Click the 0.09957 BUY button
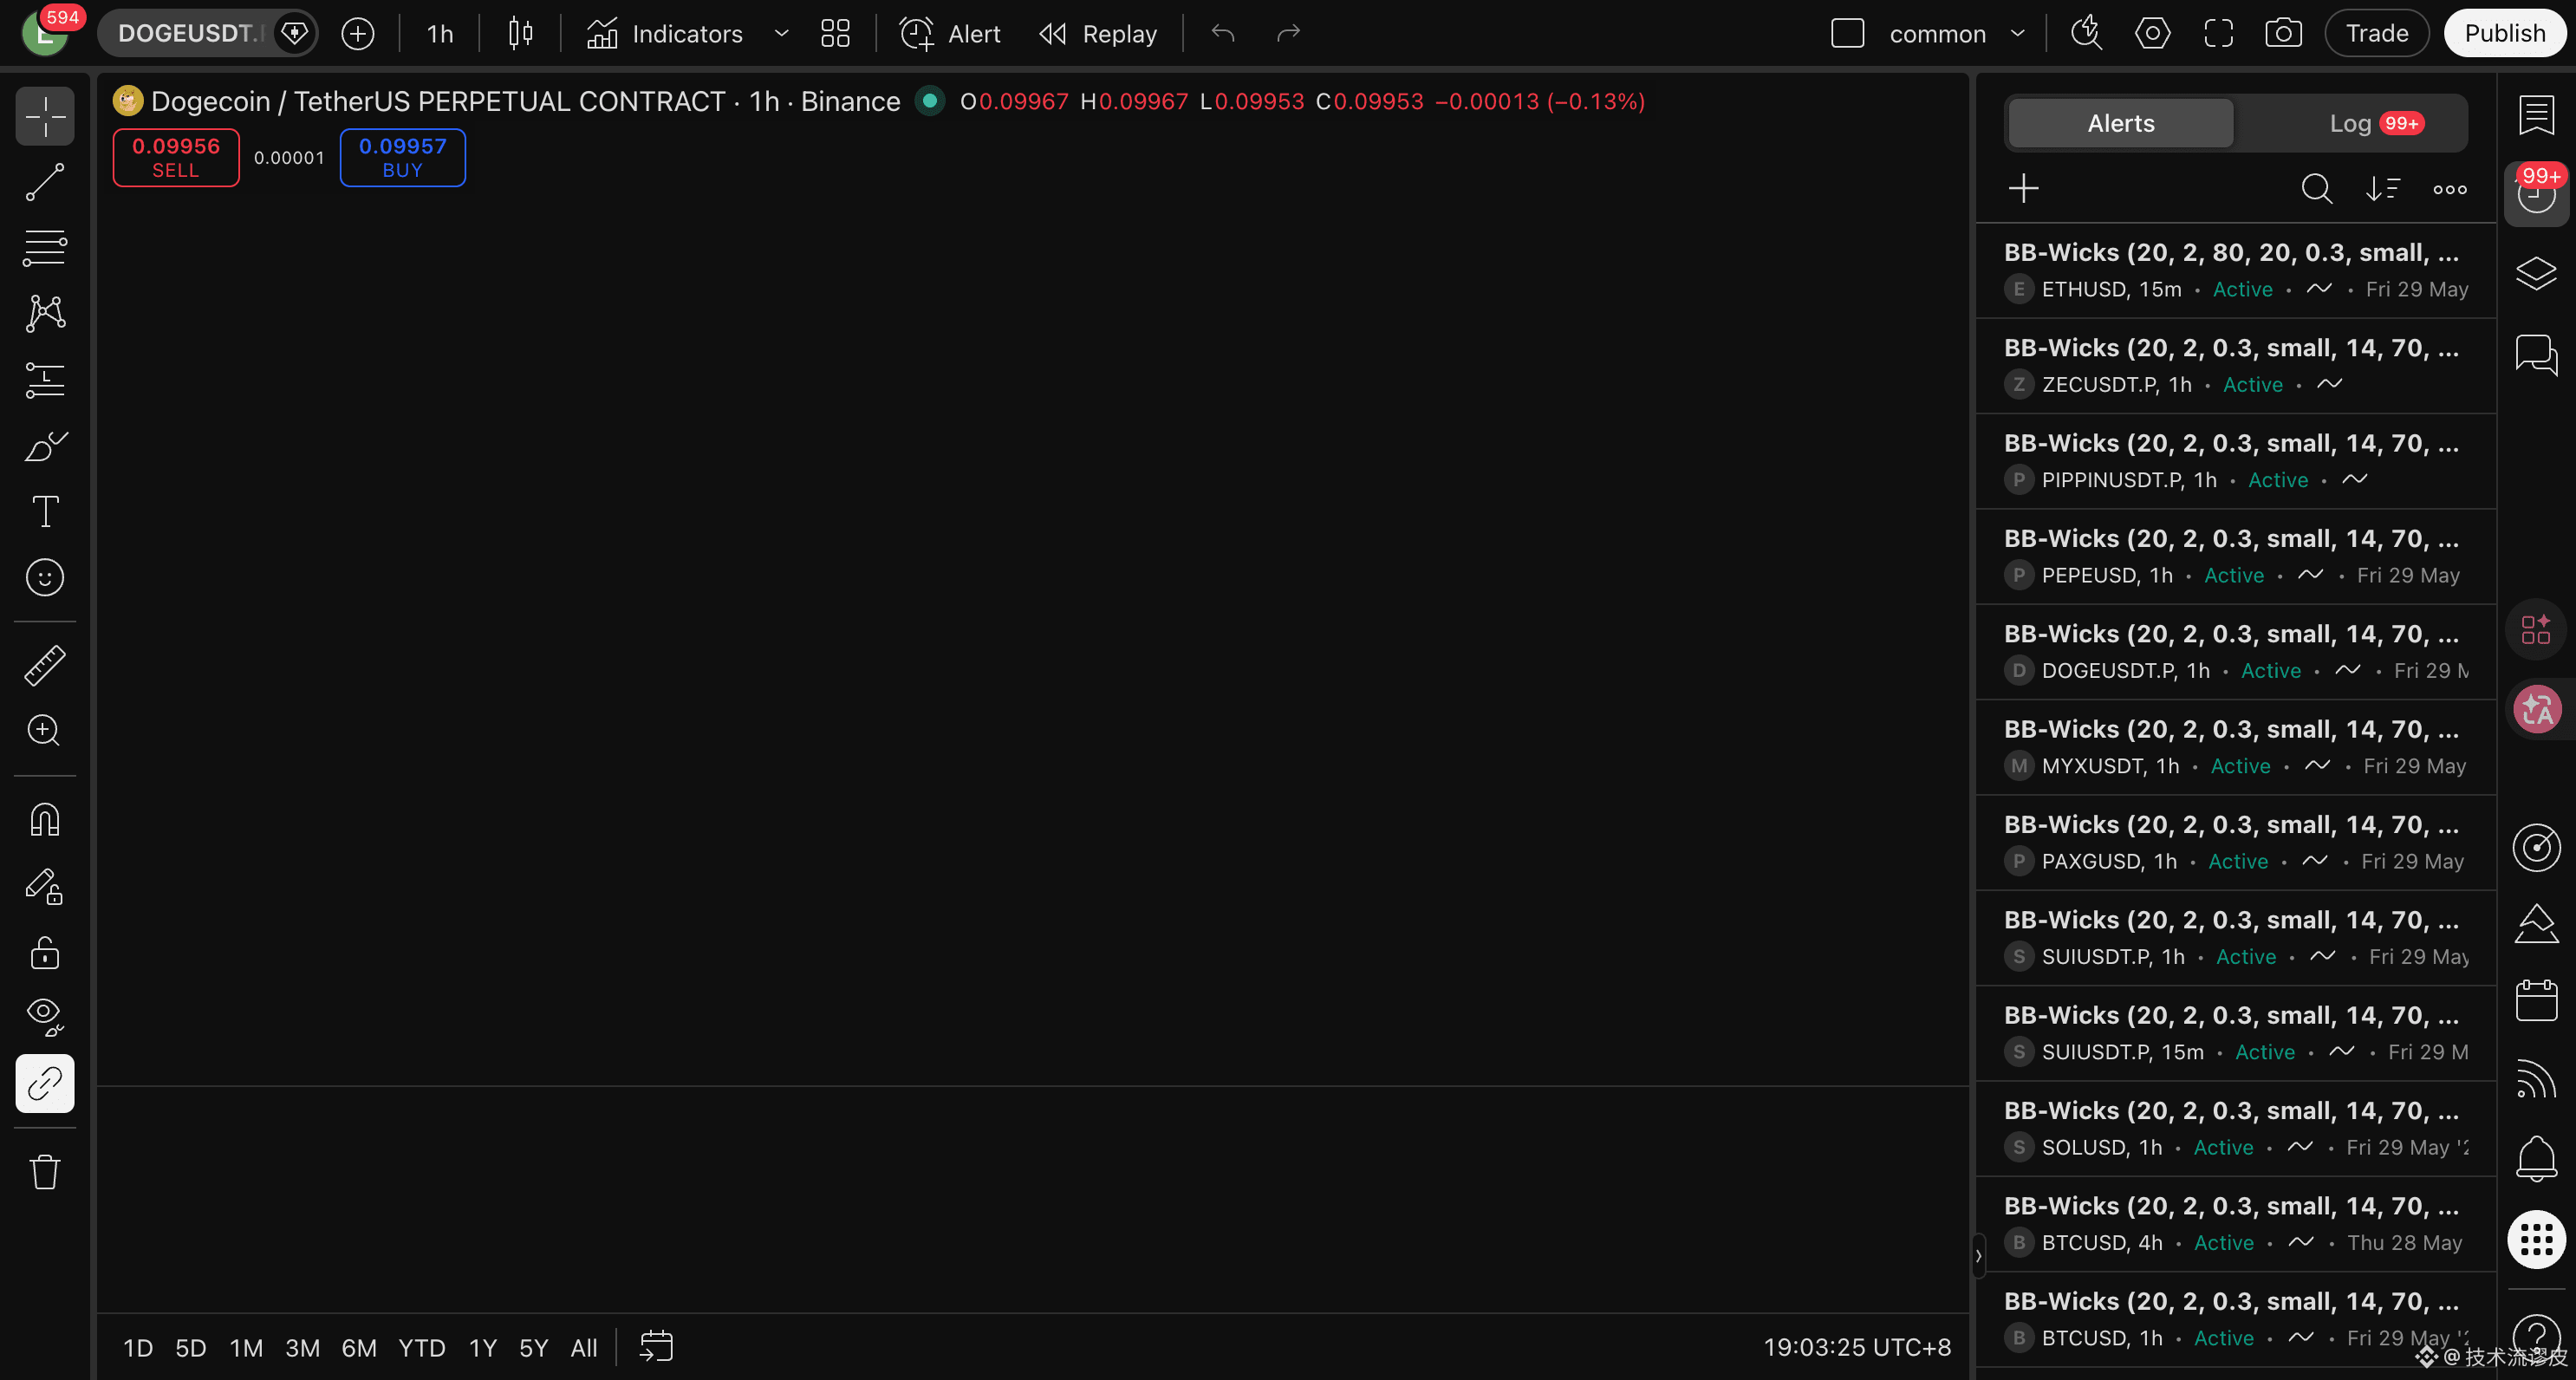 (403, 157)
